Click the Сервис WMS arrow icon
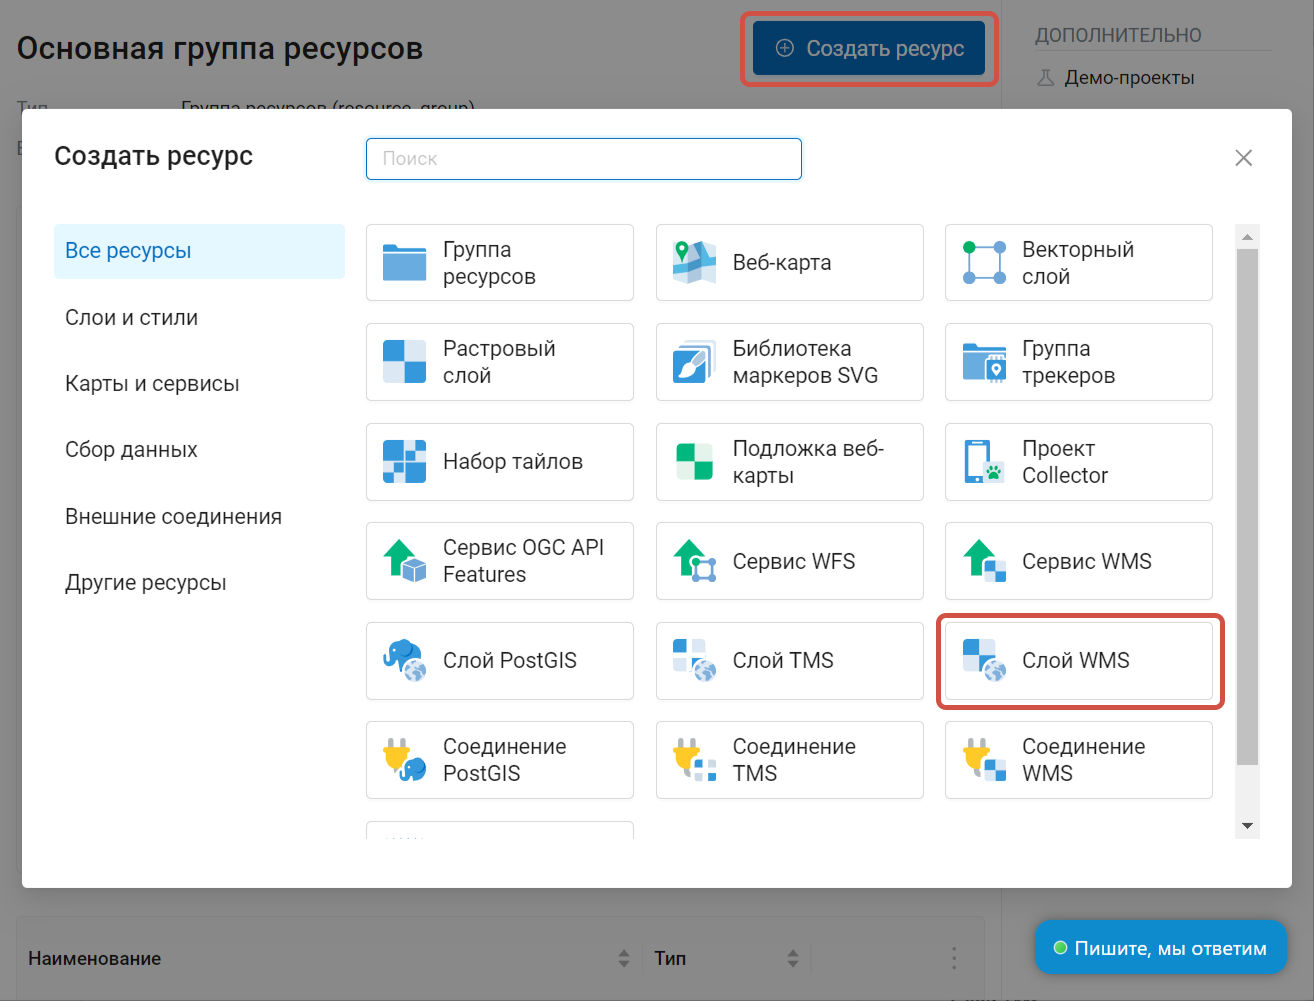This screenshot has width=1314, height=1001. (x=984, y=560)
